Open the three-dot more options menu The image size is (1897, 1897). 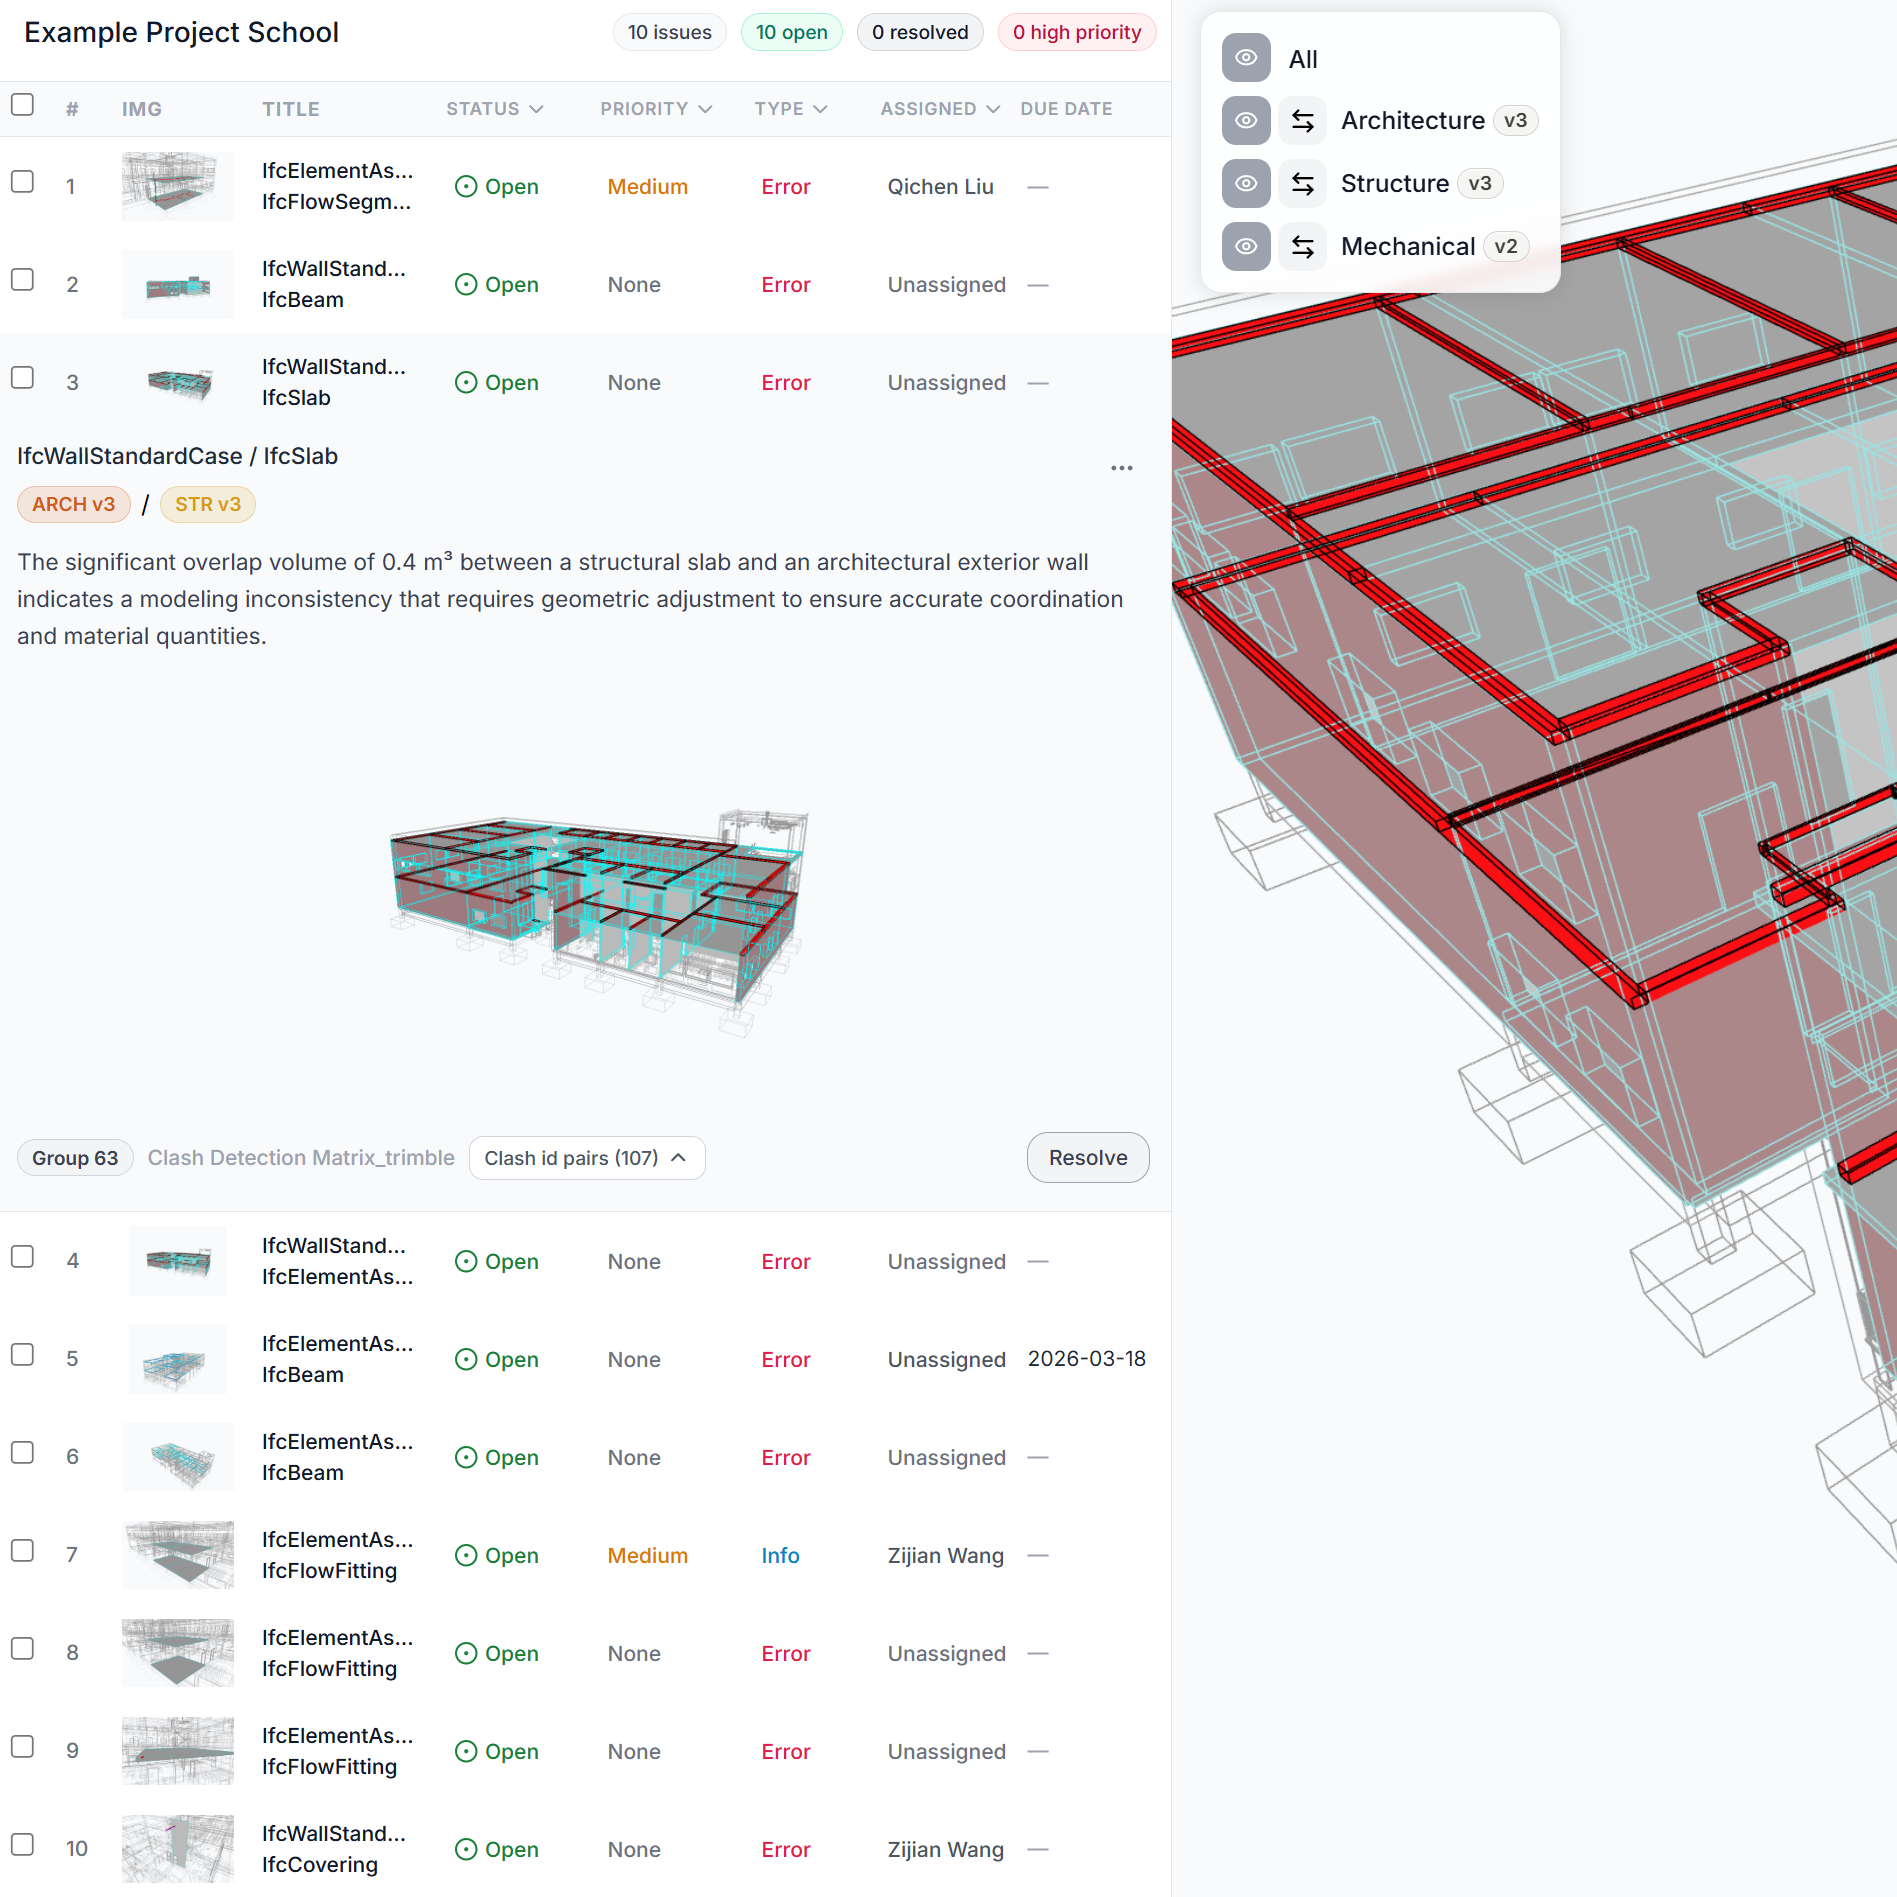[1121, 468]
